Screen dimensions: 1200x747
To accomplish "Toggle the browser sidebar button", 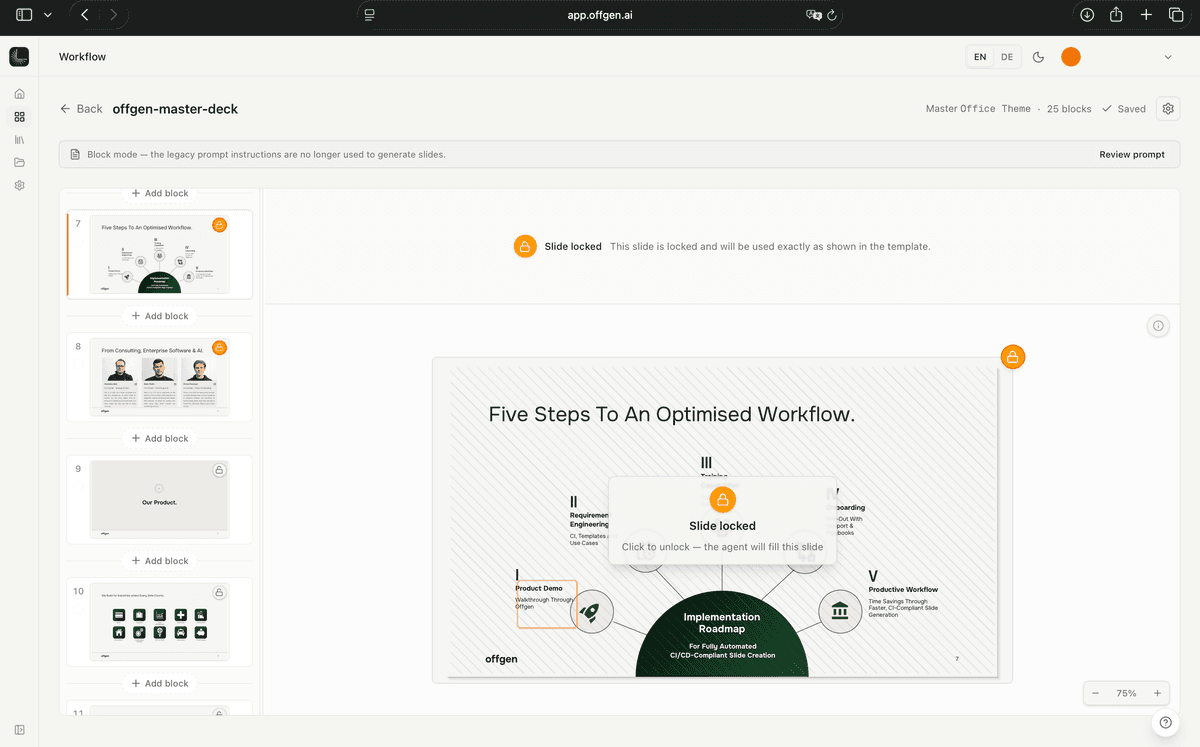I will [x=24, y=15].
